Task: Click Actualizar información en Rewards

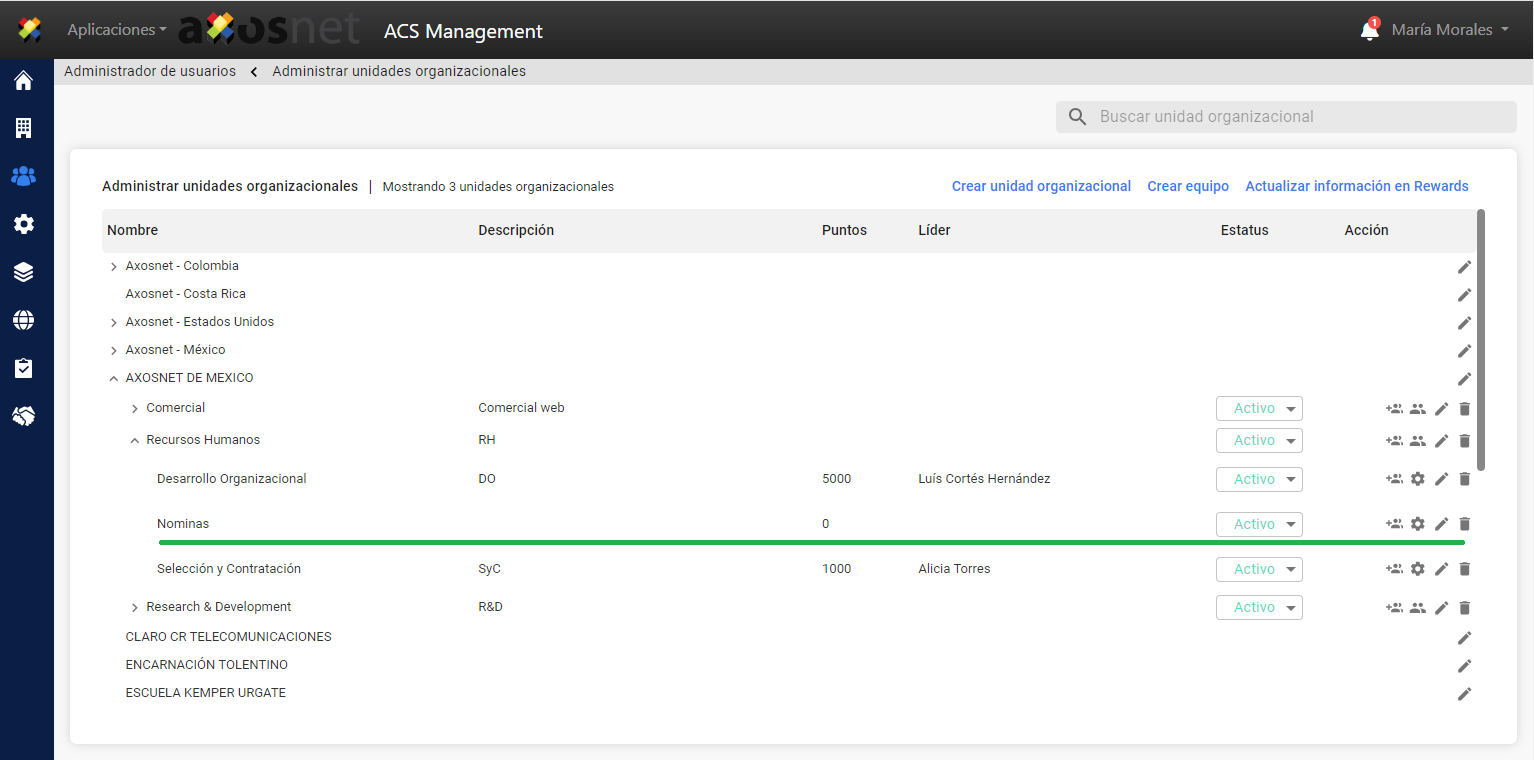Action: [1356, 186]
